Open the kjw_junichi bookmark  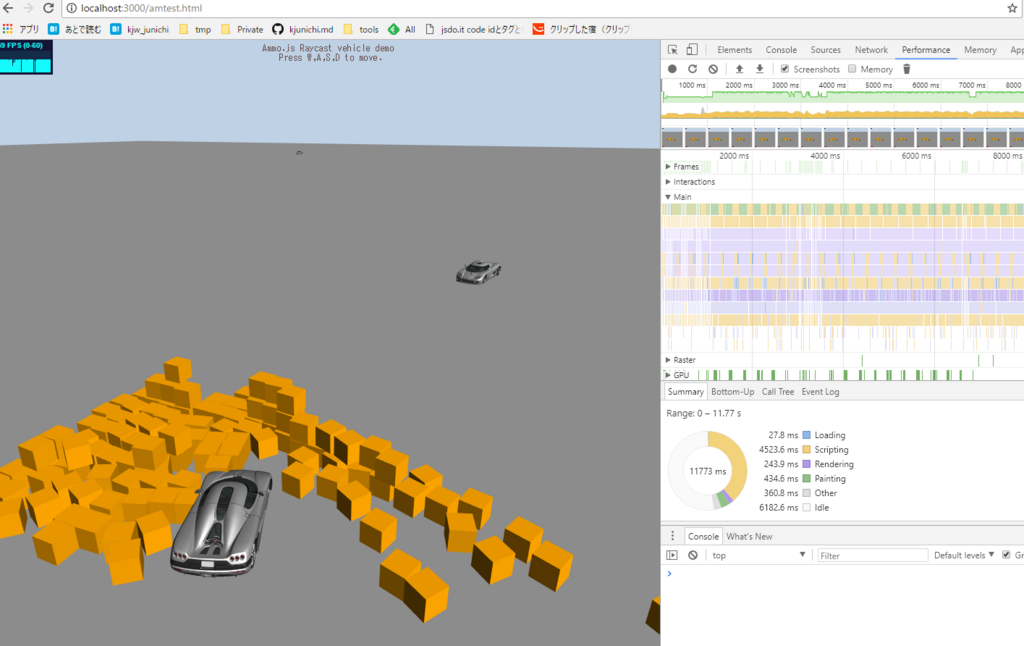(140, 29)
